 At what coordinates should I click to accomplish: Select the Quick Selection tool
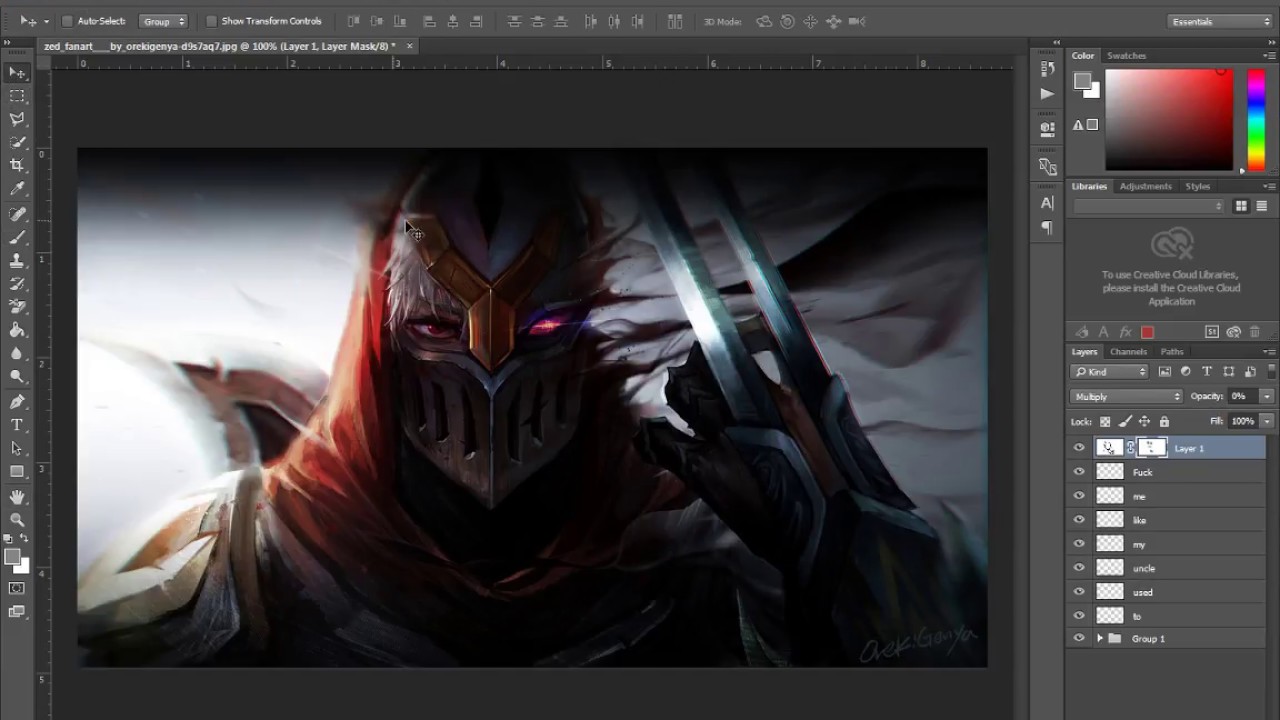(x=17, y=142)
